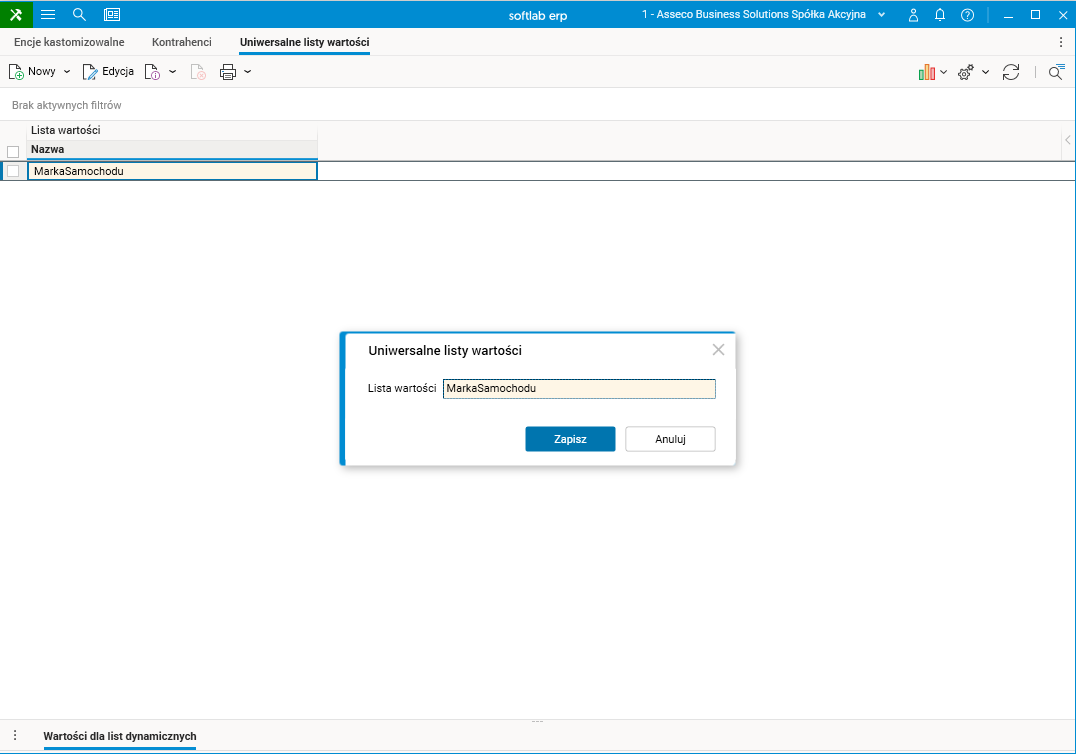The width and height of the screenshot is (1076, 754).
Task: Maximize the softlab erp window
Action: (1036, 14)
